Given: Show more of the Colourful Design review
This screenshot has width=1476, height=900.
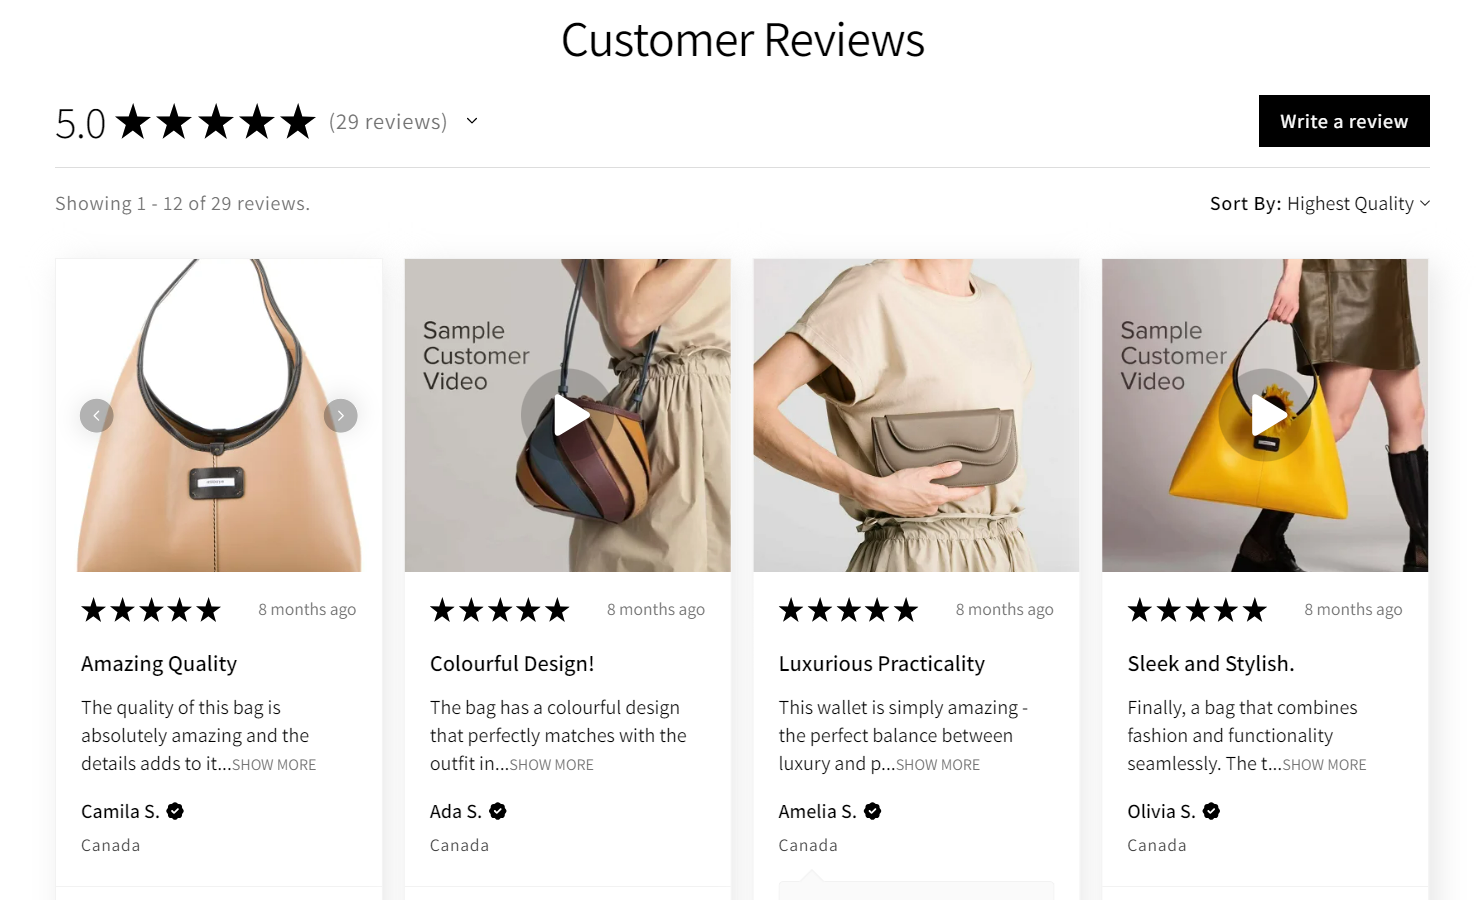Looking at the screenshot, I should point(551,764).
